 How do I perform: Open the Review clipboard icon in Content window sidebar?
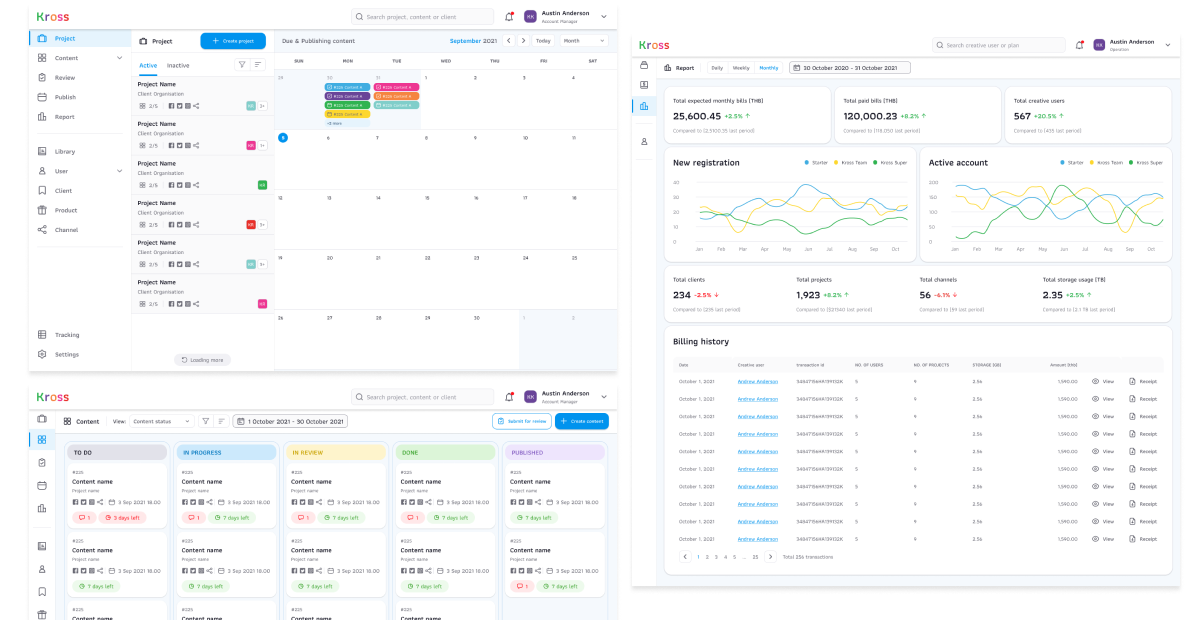(42, 463)
